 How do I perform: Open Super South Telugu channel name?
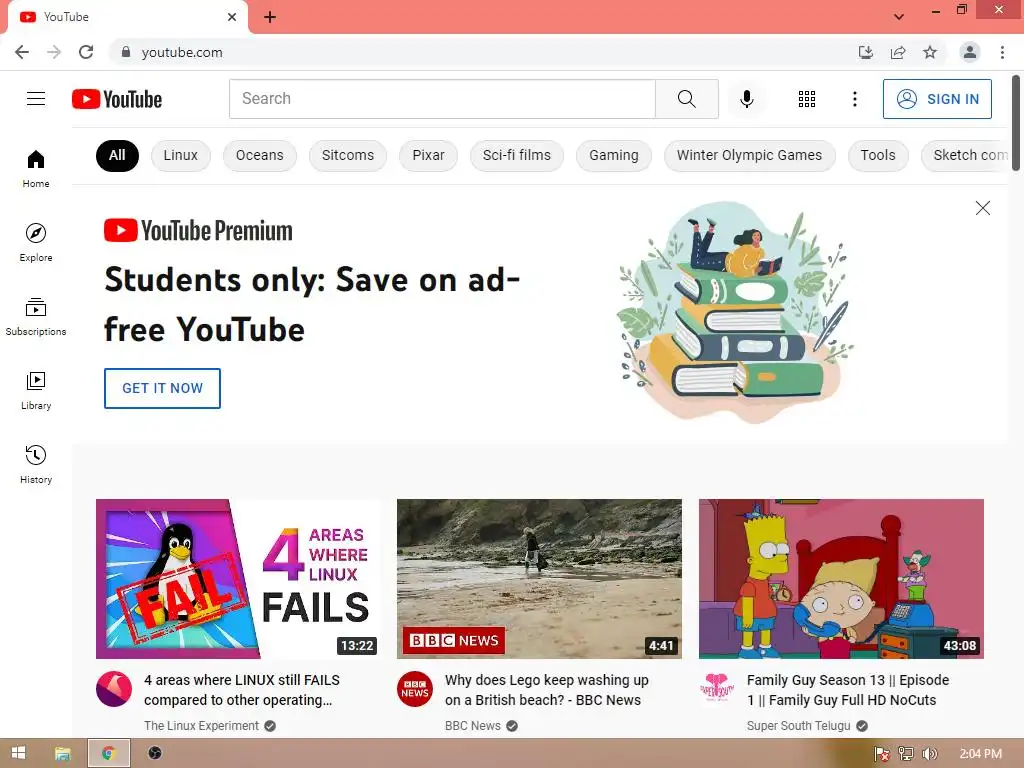point(799,726)
